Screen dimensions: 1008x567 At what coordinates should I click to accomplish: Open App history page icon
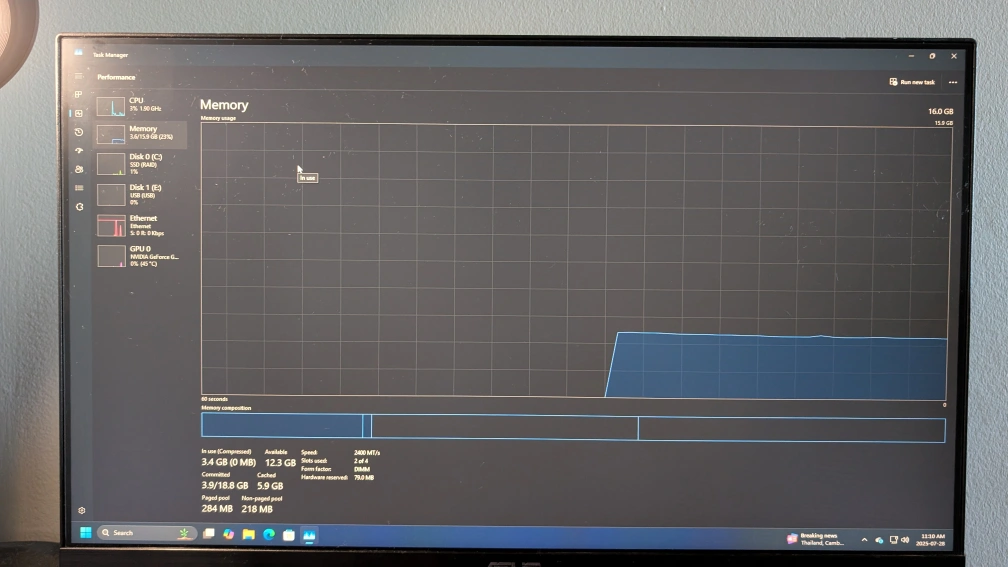[79, 132]
